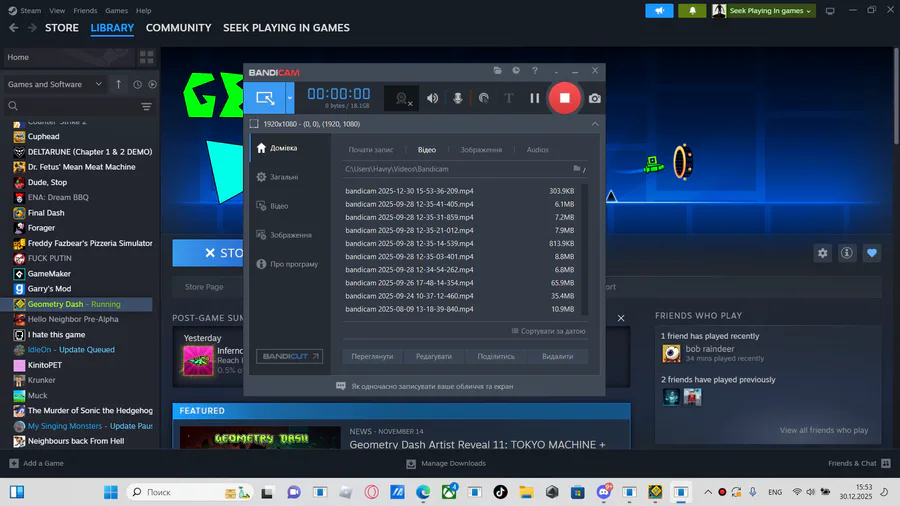Open Bandicam help question mark icon
900x506 pixels.
click(x=535, y=71)
